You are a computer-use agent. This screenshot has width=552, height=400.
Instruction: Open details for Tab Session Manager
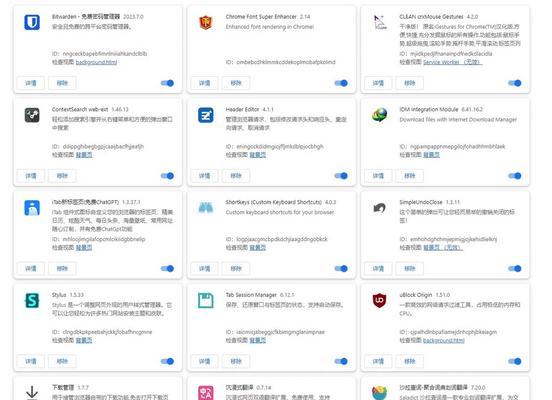pyautogui.click(x=205, y=361)
